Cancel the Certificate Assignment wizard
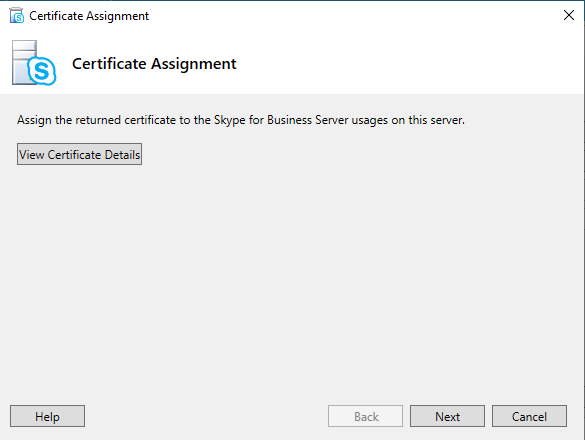 click(x=529, y=416)
